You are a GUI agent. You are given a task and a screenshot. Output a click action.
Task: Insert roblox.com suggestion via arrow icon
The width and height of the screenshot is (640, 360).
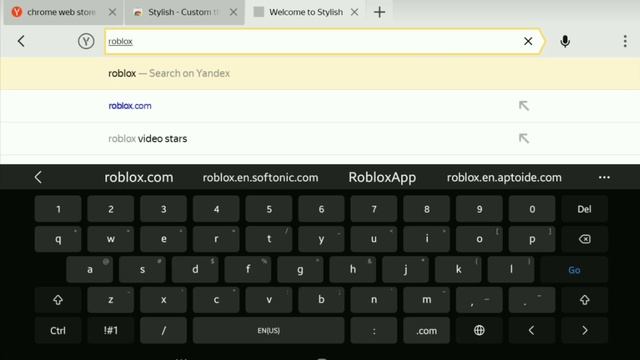point(524,106)
